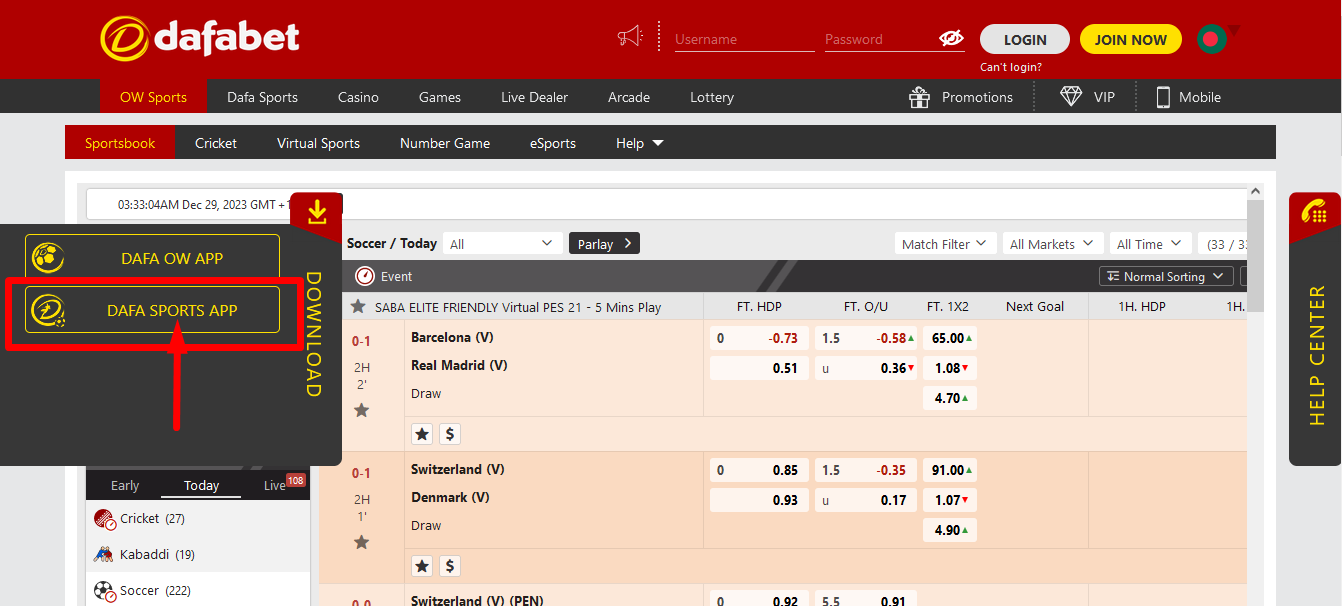Expand the Help menu arrow
The height and width of the screenshot is (607, 1342).
pyautogui.click(x=658, y=143)
